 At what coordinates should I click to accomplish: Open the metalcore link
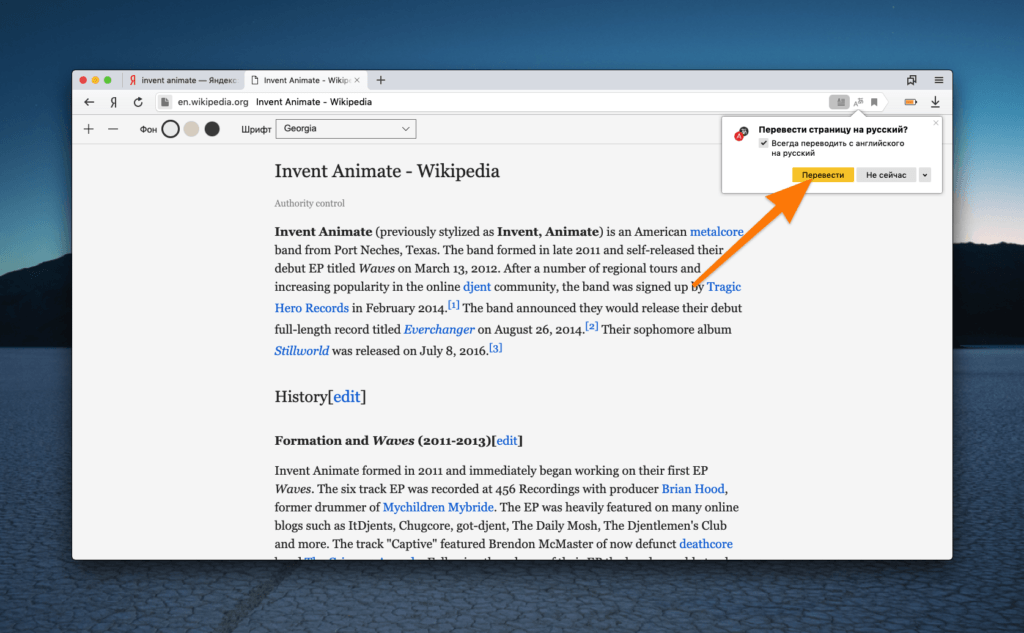tap(716, 232)
